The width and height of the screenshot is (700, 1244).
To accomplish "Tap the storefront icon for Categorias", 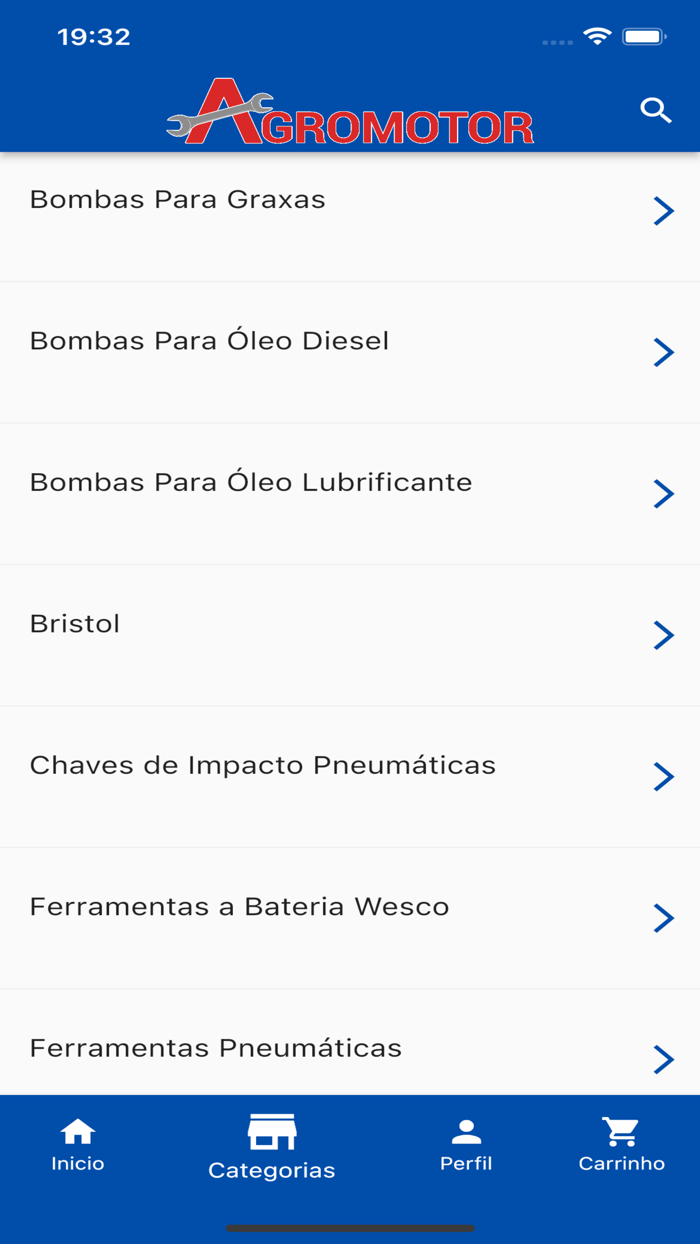I will tap(271, 1131).
